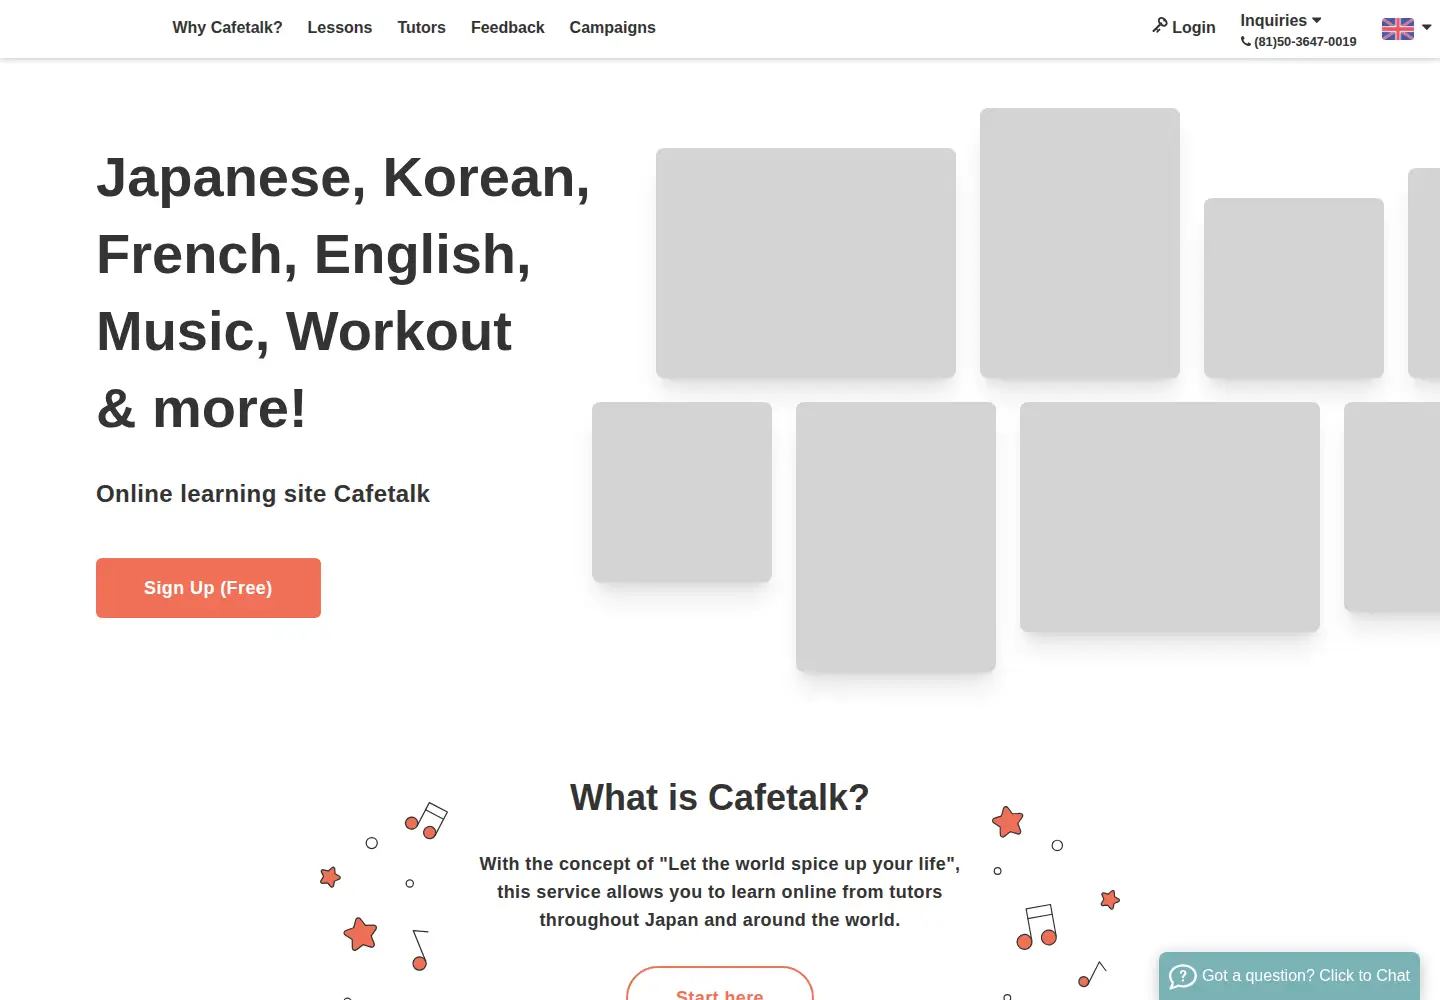The height and width of the screenshot is (1000, 1440).
Task: Click the Sign Up (Free) button
Action: (208, 588)
